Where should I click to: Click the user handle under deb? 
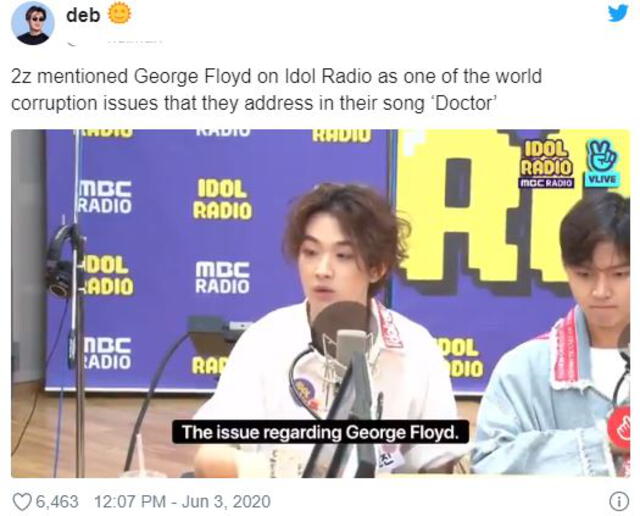pos(114,41)
